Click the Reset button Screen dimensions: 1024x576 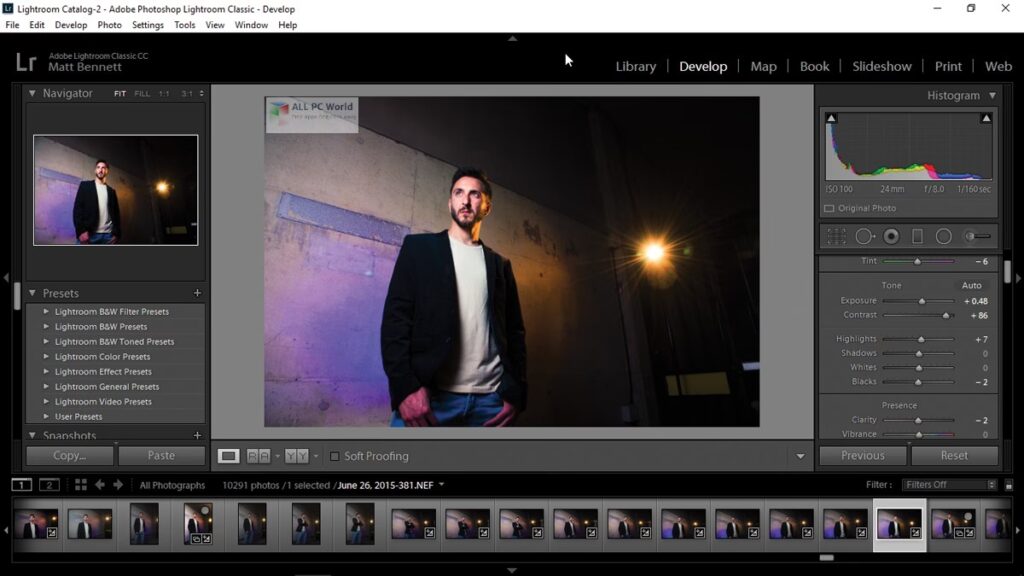tap(954, 456)
